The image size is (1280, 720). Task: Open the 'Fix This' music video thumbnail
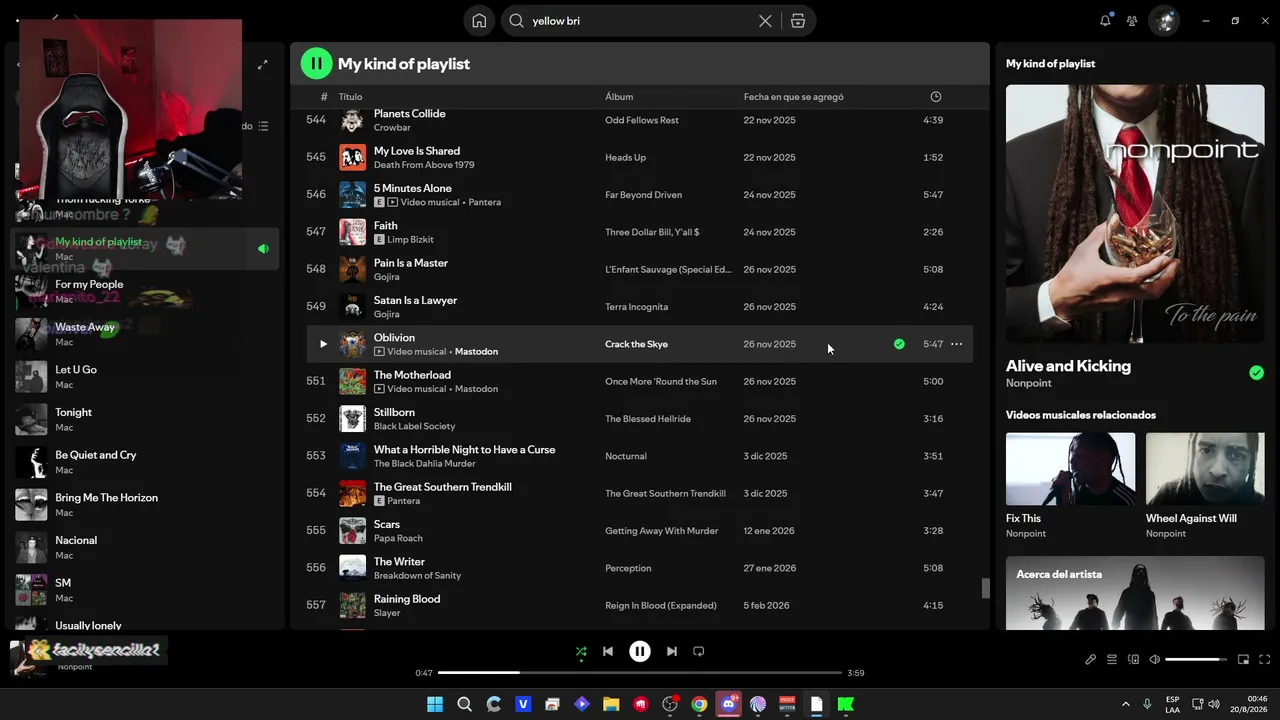1070,469
